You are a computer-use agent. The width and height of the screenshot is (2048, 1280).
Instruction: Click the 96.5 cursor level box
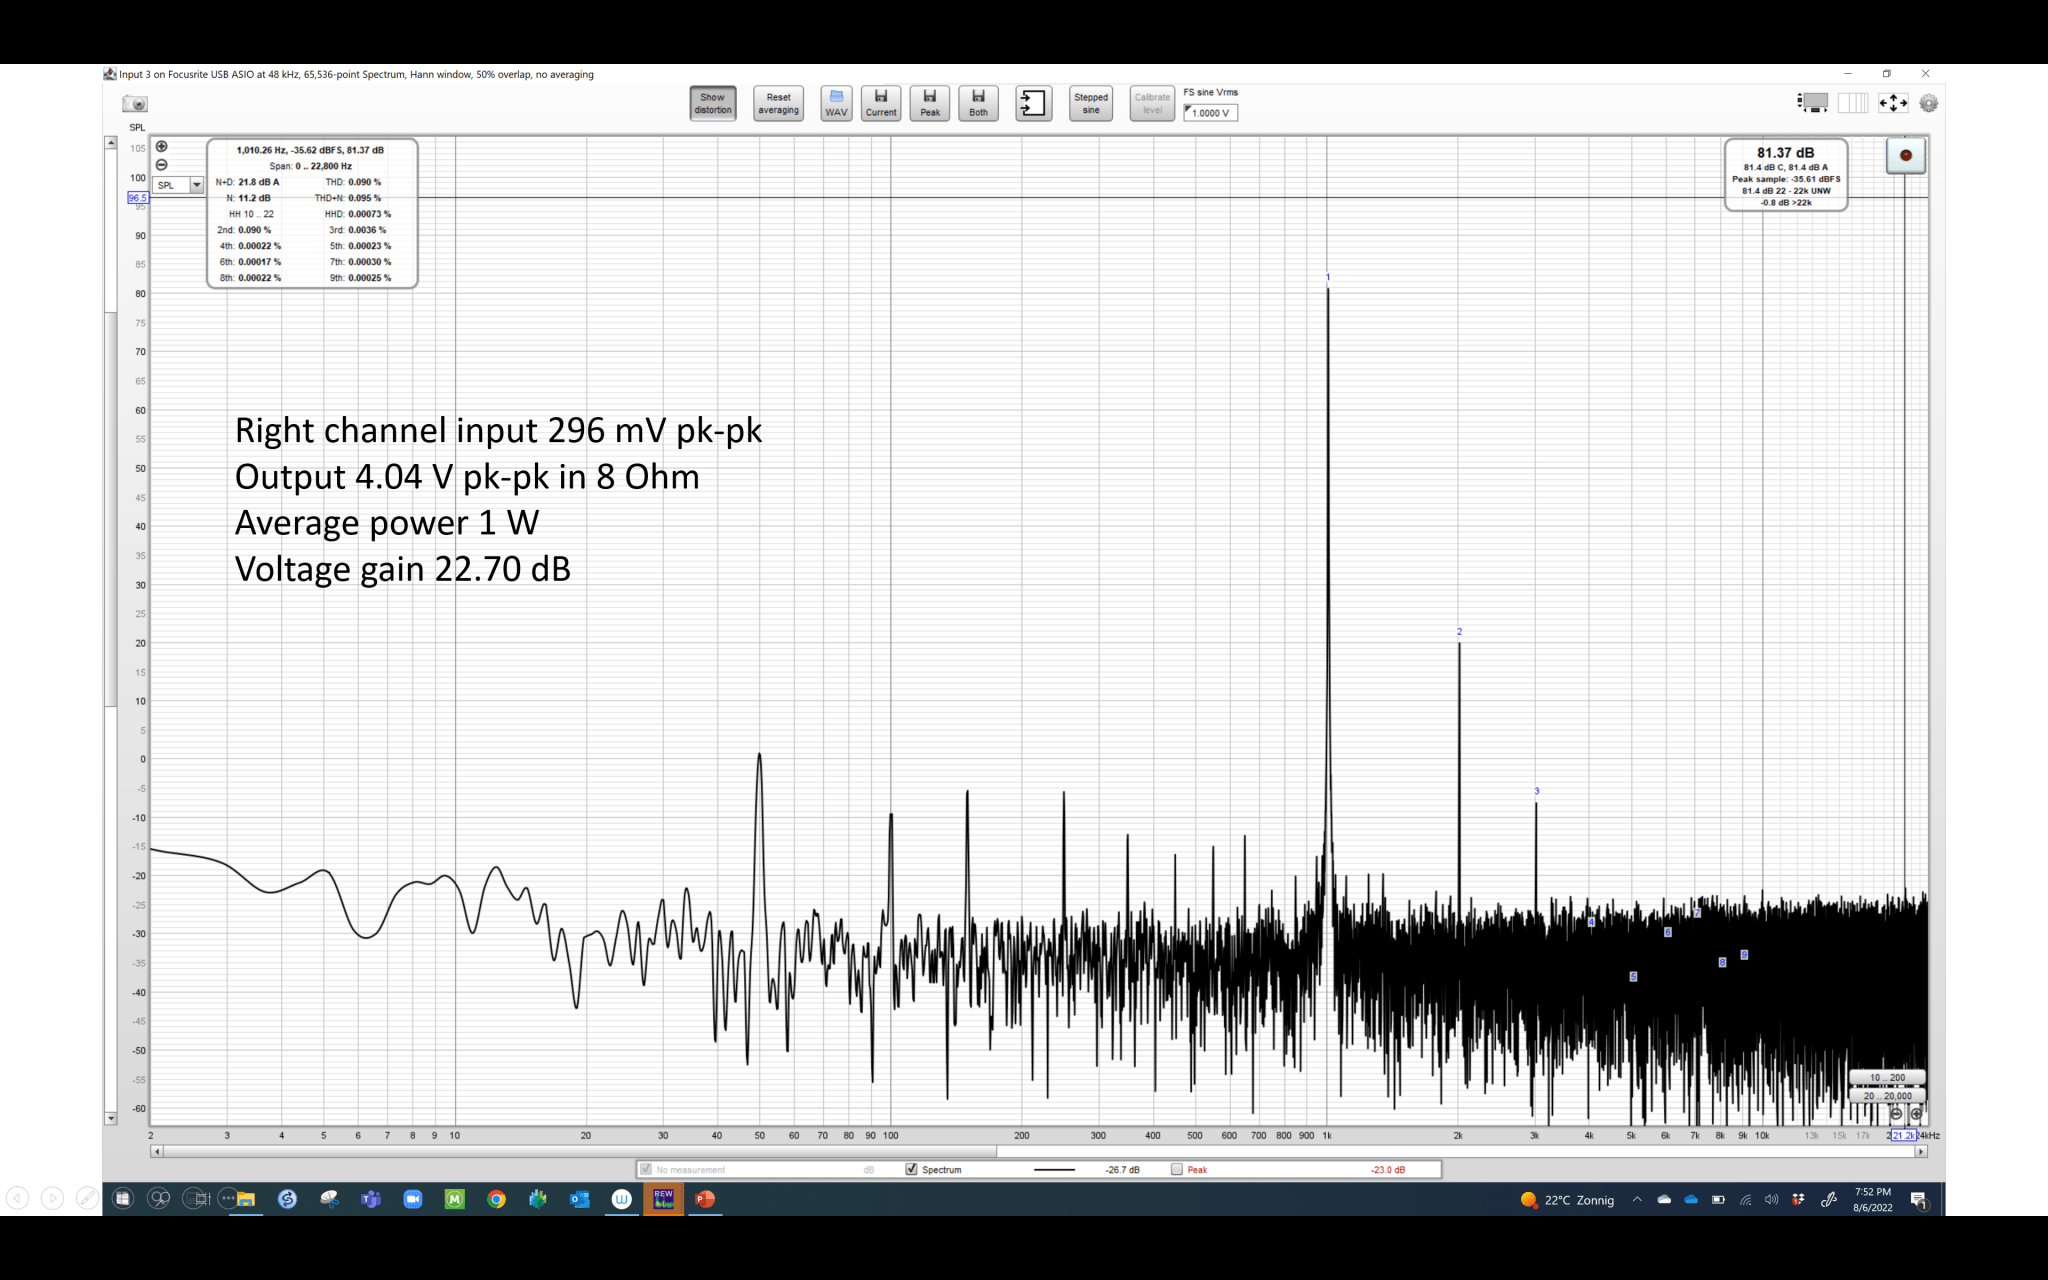(x=137, y=198)
